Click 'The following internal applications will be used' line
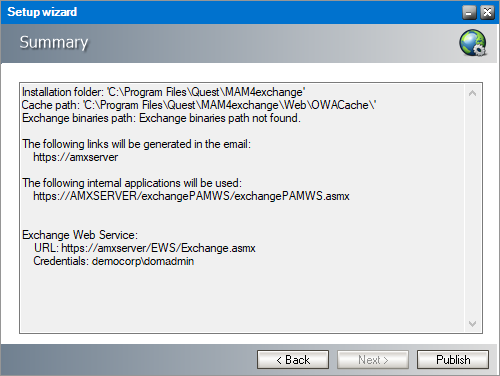The image size is (500, 376). [132, 183]
